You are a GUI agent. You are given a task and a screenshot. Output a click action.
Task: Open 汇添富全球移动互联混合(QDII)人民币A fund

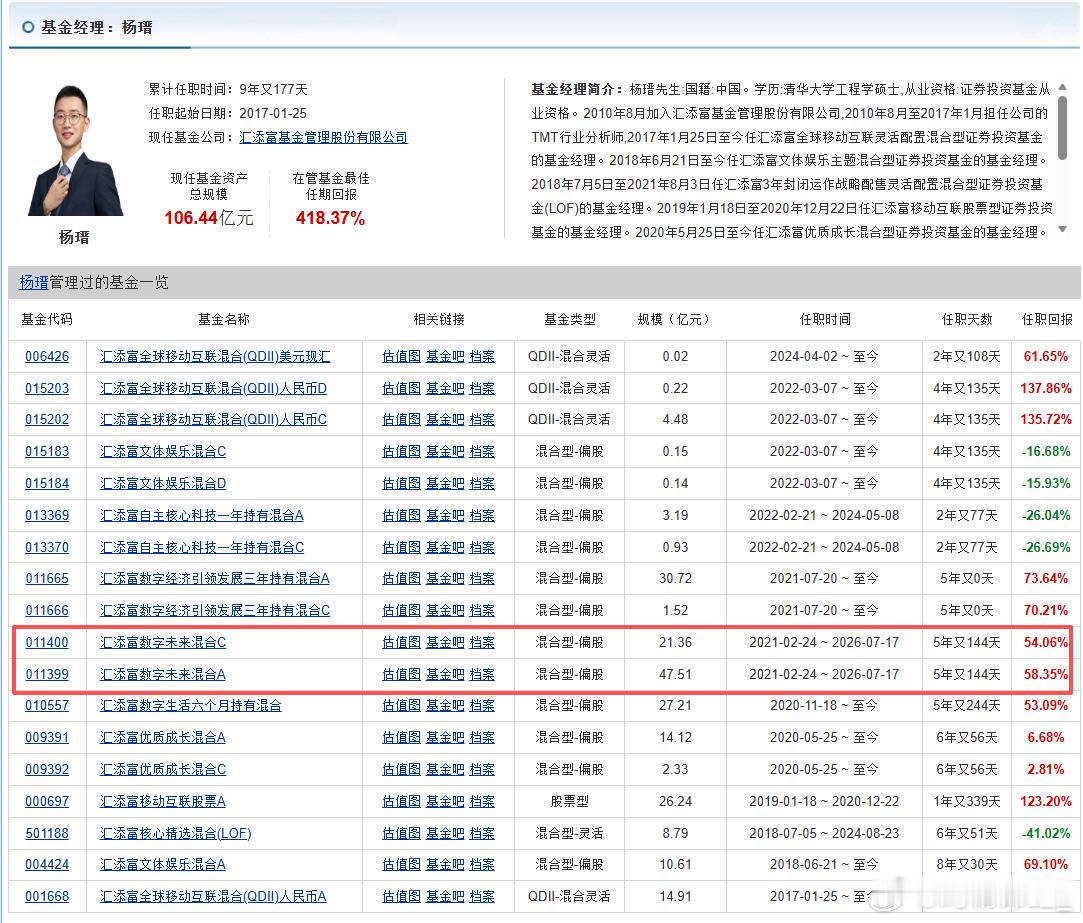pyautogui.click(x=213, y=896)
